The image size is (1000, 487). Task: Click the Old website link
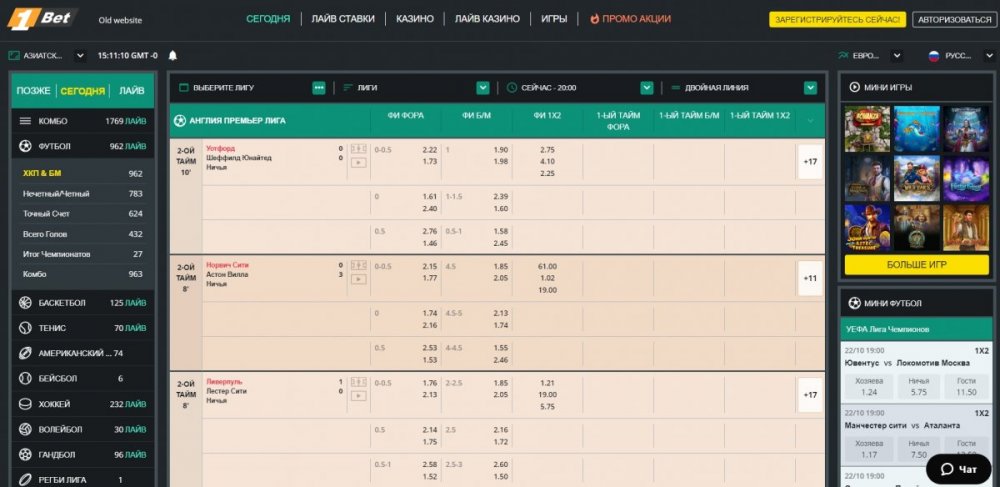[x=121, y=20]
